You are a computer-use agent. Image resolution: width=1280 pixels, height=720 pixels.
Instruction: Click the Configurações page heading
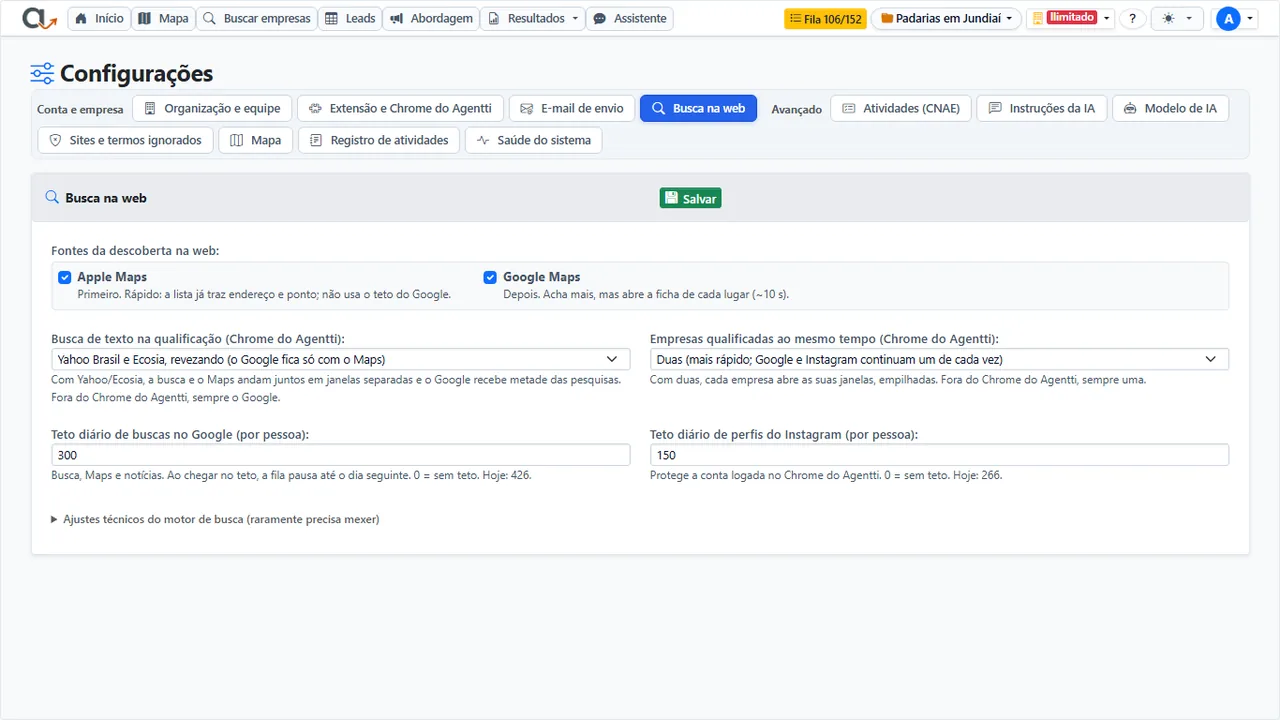(x=136, y=73)
